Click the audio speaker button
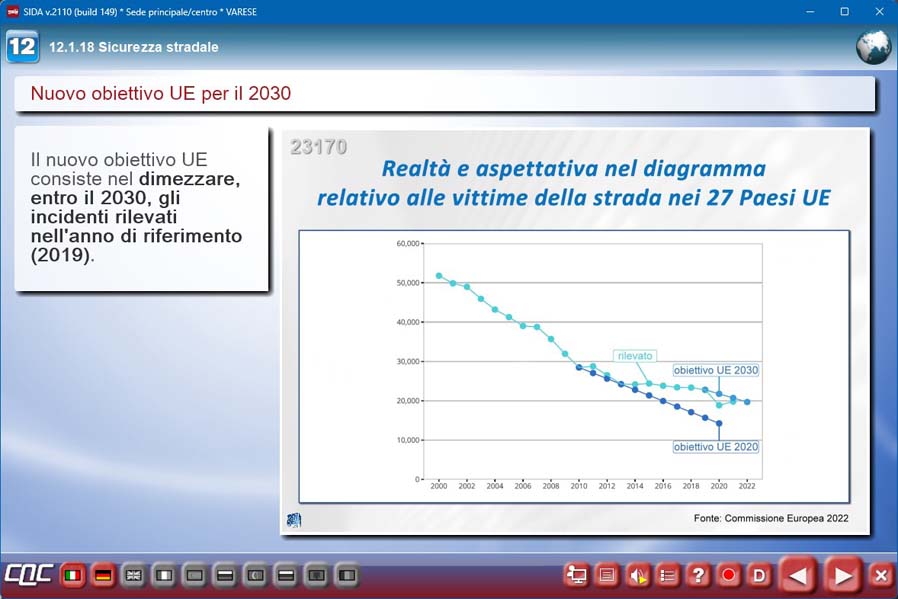 click(637, 576)
